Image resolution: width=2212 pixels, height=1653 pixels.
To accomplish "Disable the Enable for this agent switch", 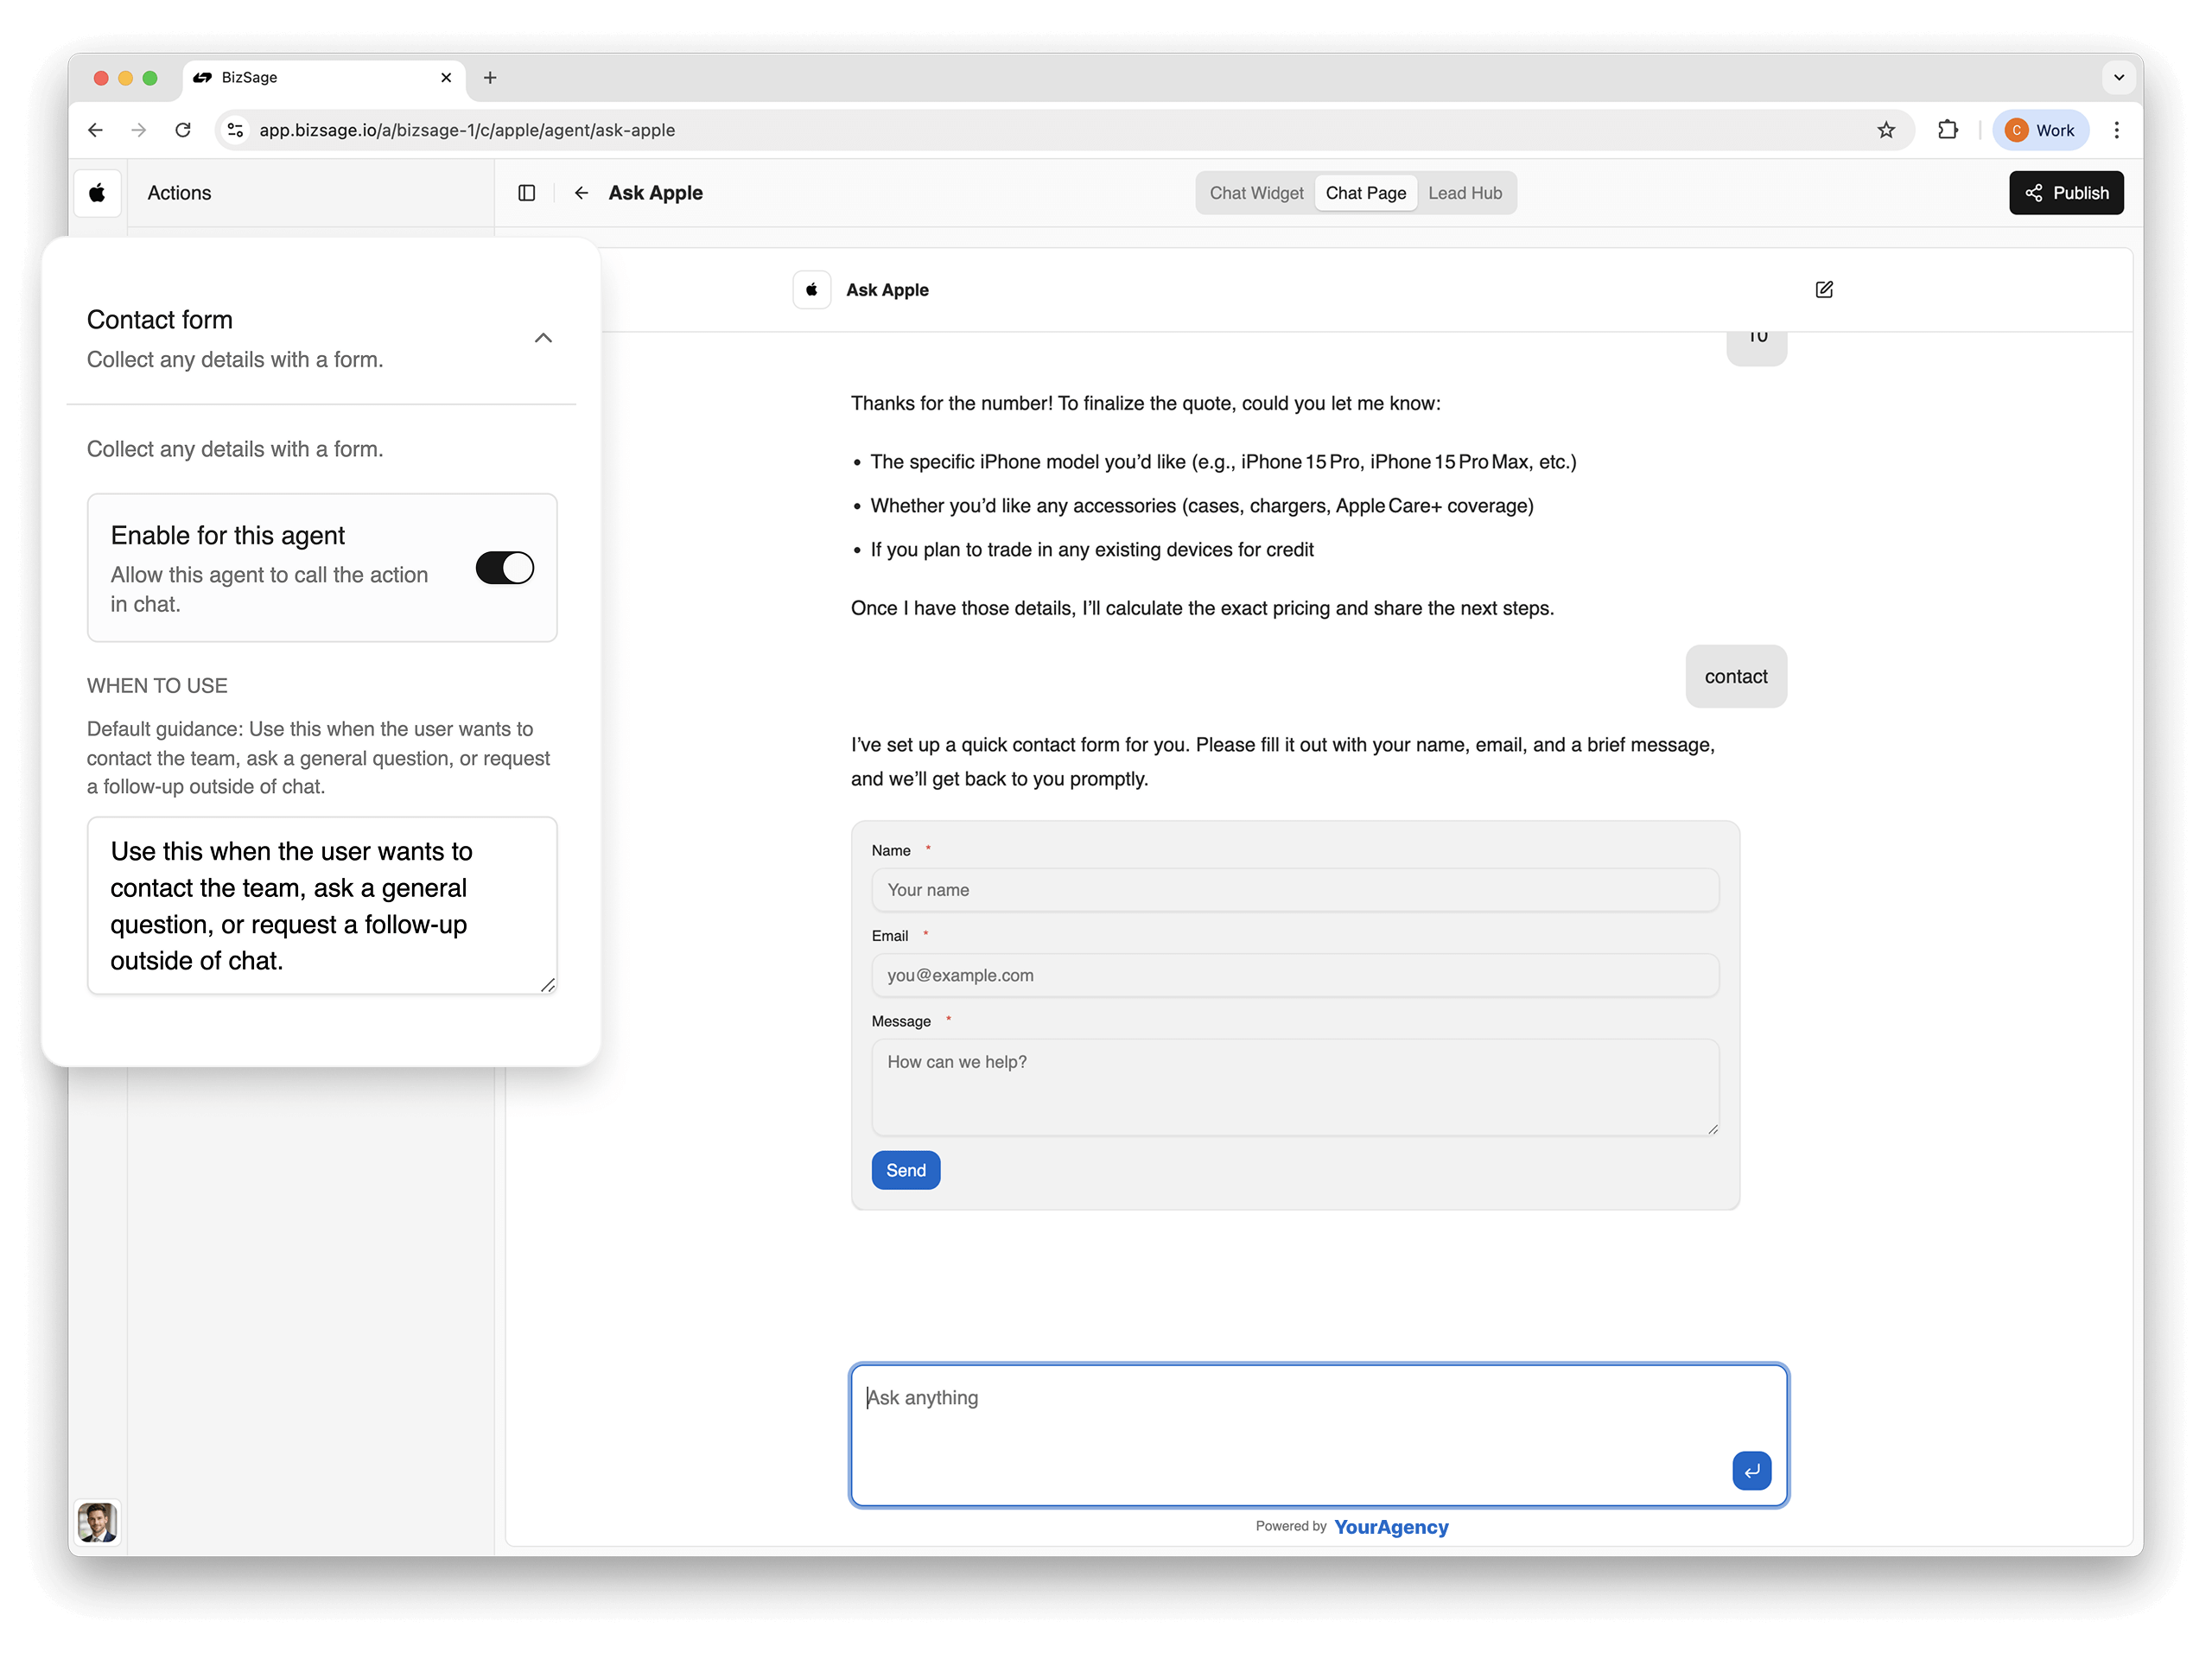I will pyautogui.click(x=505, y=568).
